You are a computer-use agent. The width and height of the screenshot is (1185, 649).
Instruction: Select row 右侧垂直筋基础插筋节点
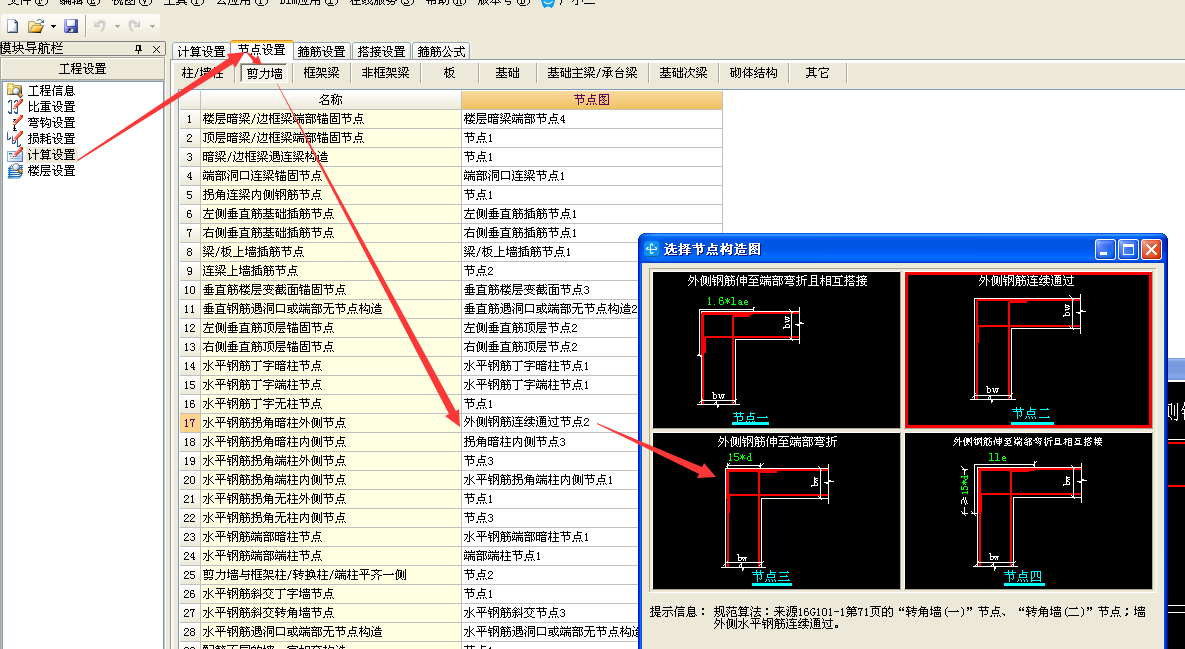point(330,233)
